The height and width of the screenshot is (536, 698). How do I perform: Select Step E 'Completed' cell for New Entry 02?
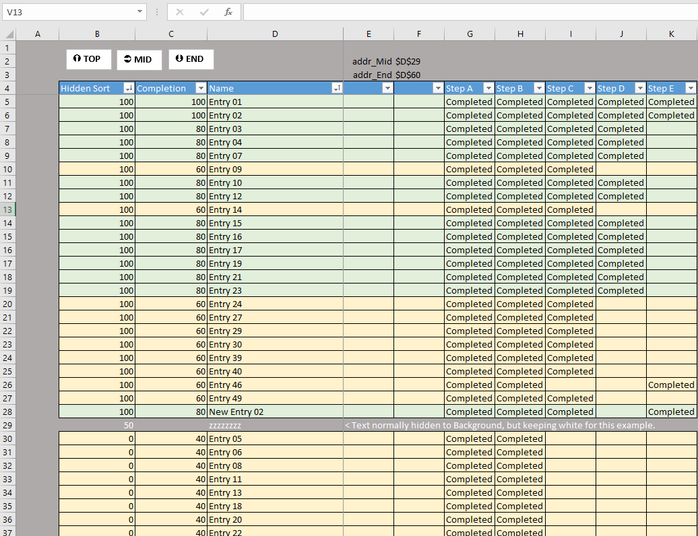pyautogui.click(x=671, y=412)
